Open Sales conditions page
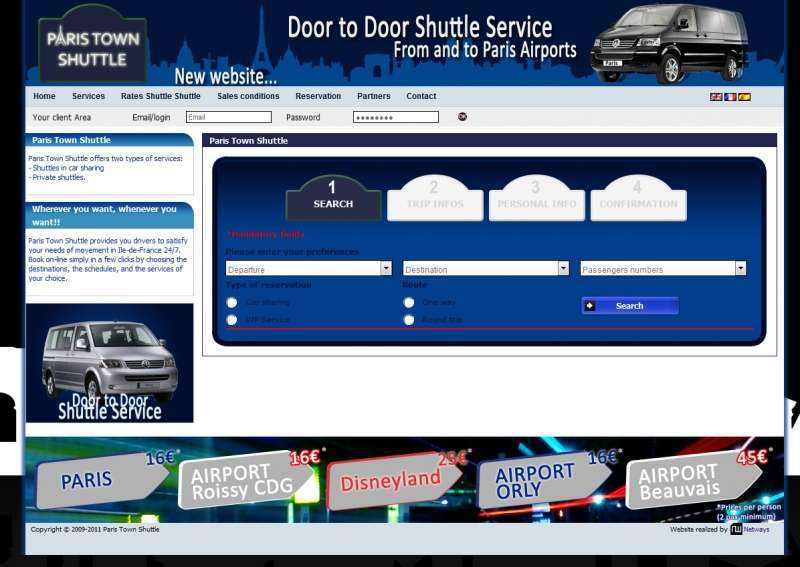The height and width of the screenshot is (567, 800). (x=248, y=96)
